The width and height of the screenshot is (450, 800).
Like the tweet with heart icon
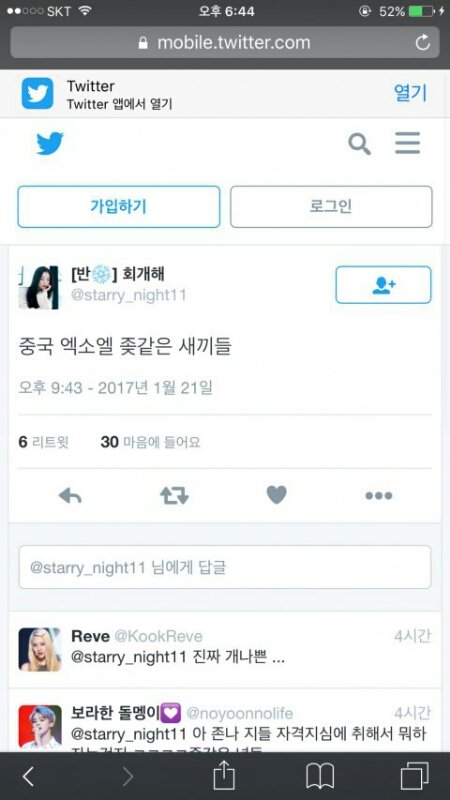point(277,495)
